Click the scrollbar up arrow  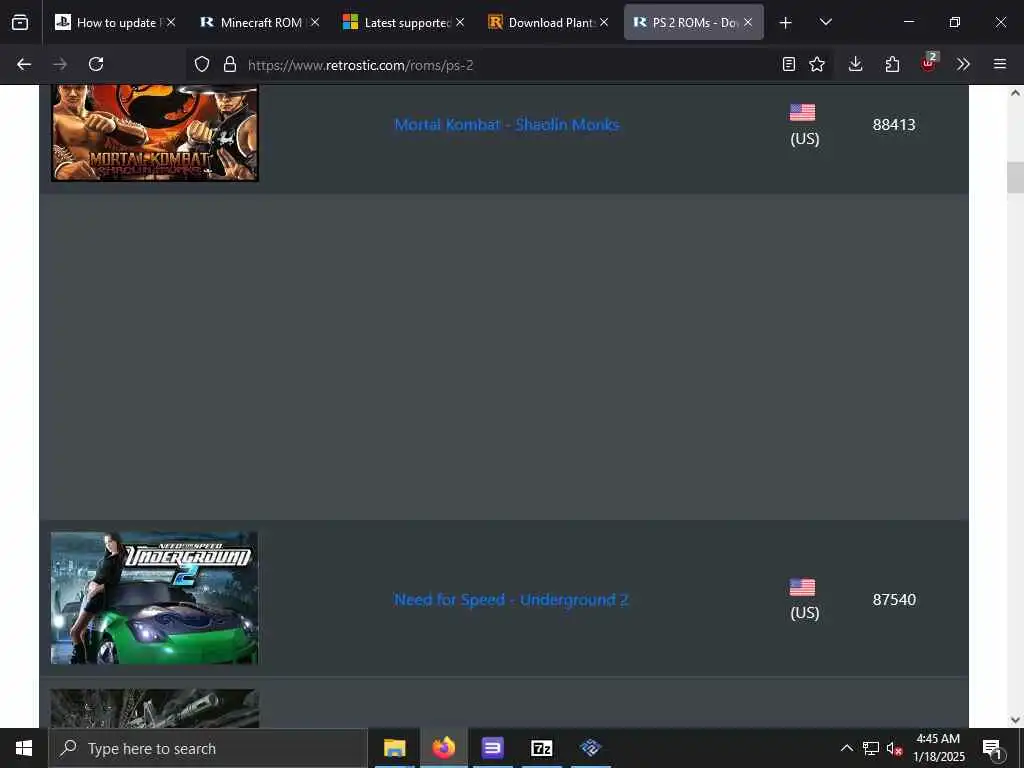(1015, 93)
